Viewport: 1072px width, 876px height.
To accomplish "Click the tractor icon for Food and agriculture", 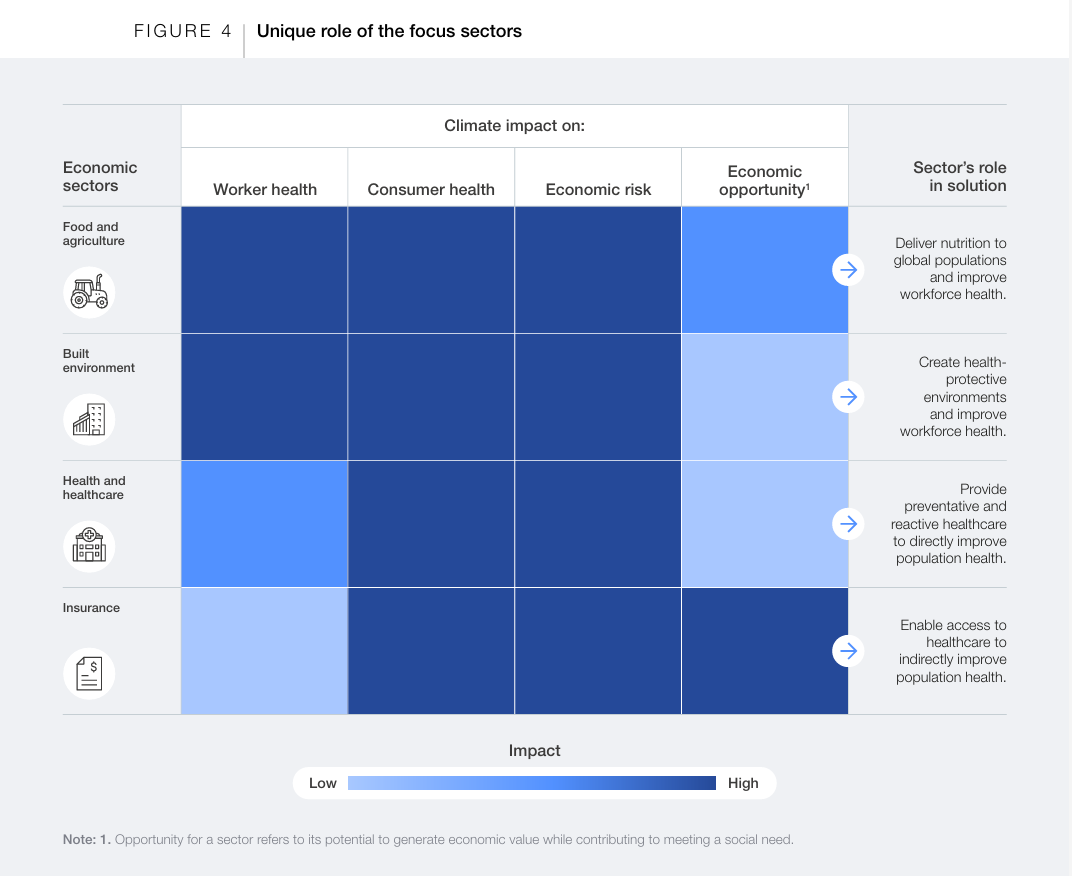I will point(89,293).
